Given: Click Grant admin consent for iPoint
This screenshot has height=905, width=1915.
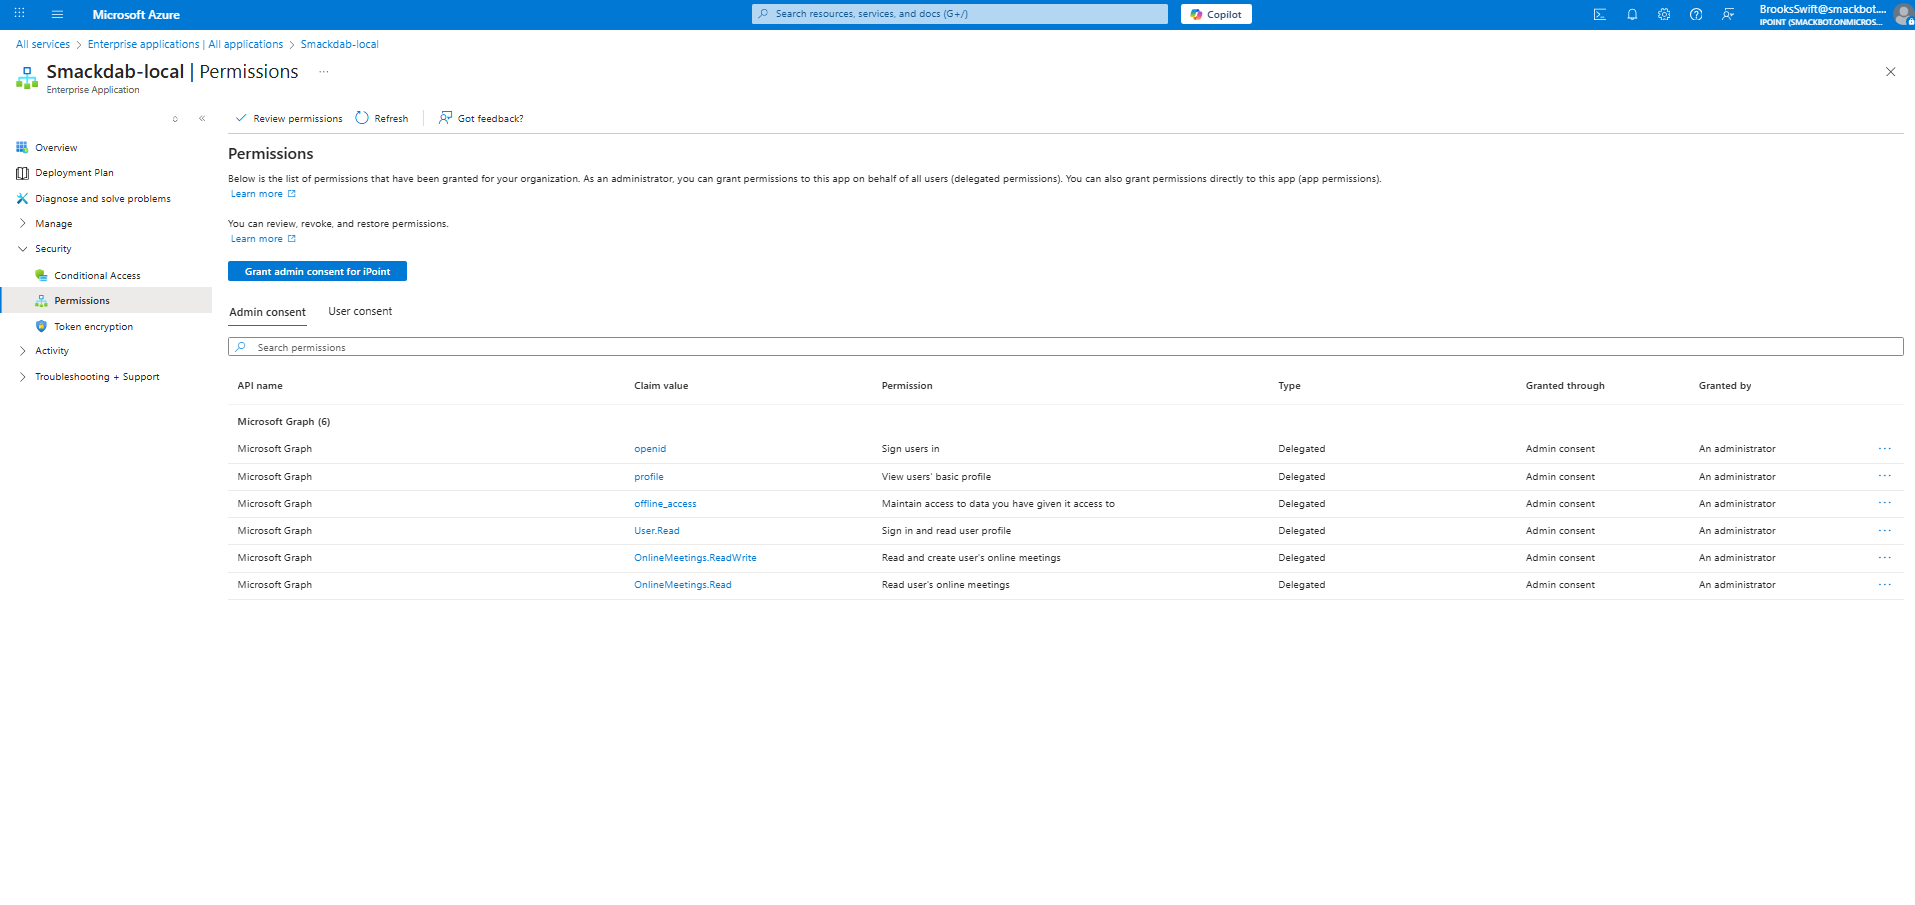Looking at the screenshot, I should [317, 271].
